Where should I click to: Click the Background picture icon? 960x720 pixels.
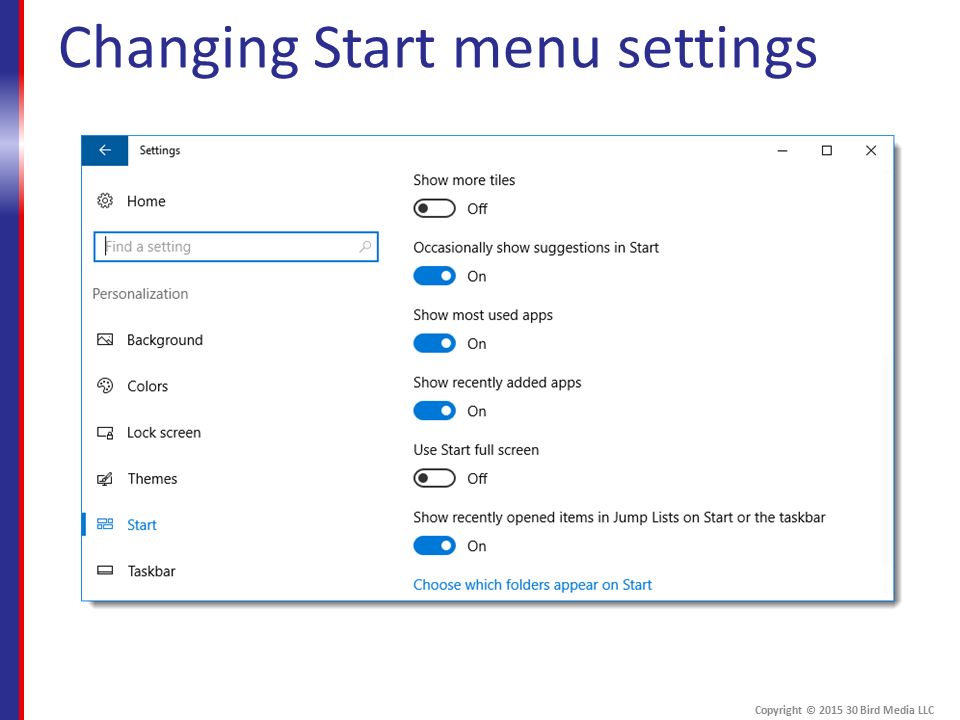105,340
